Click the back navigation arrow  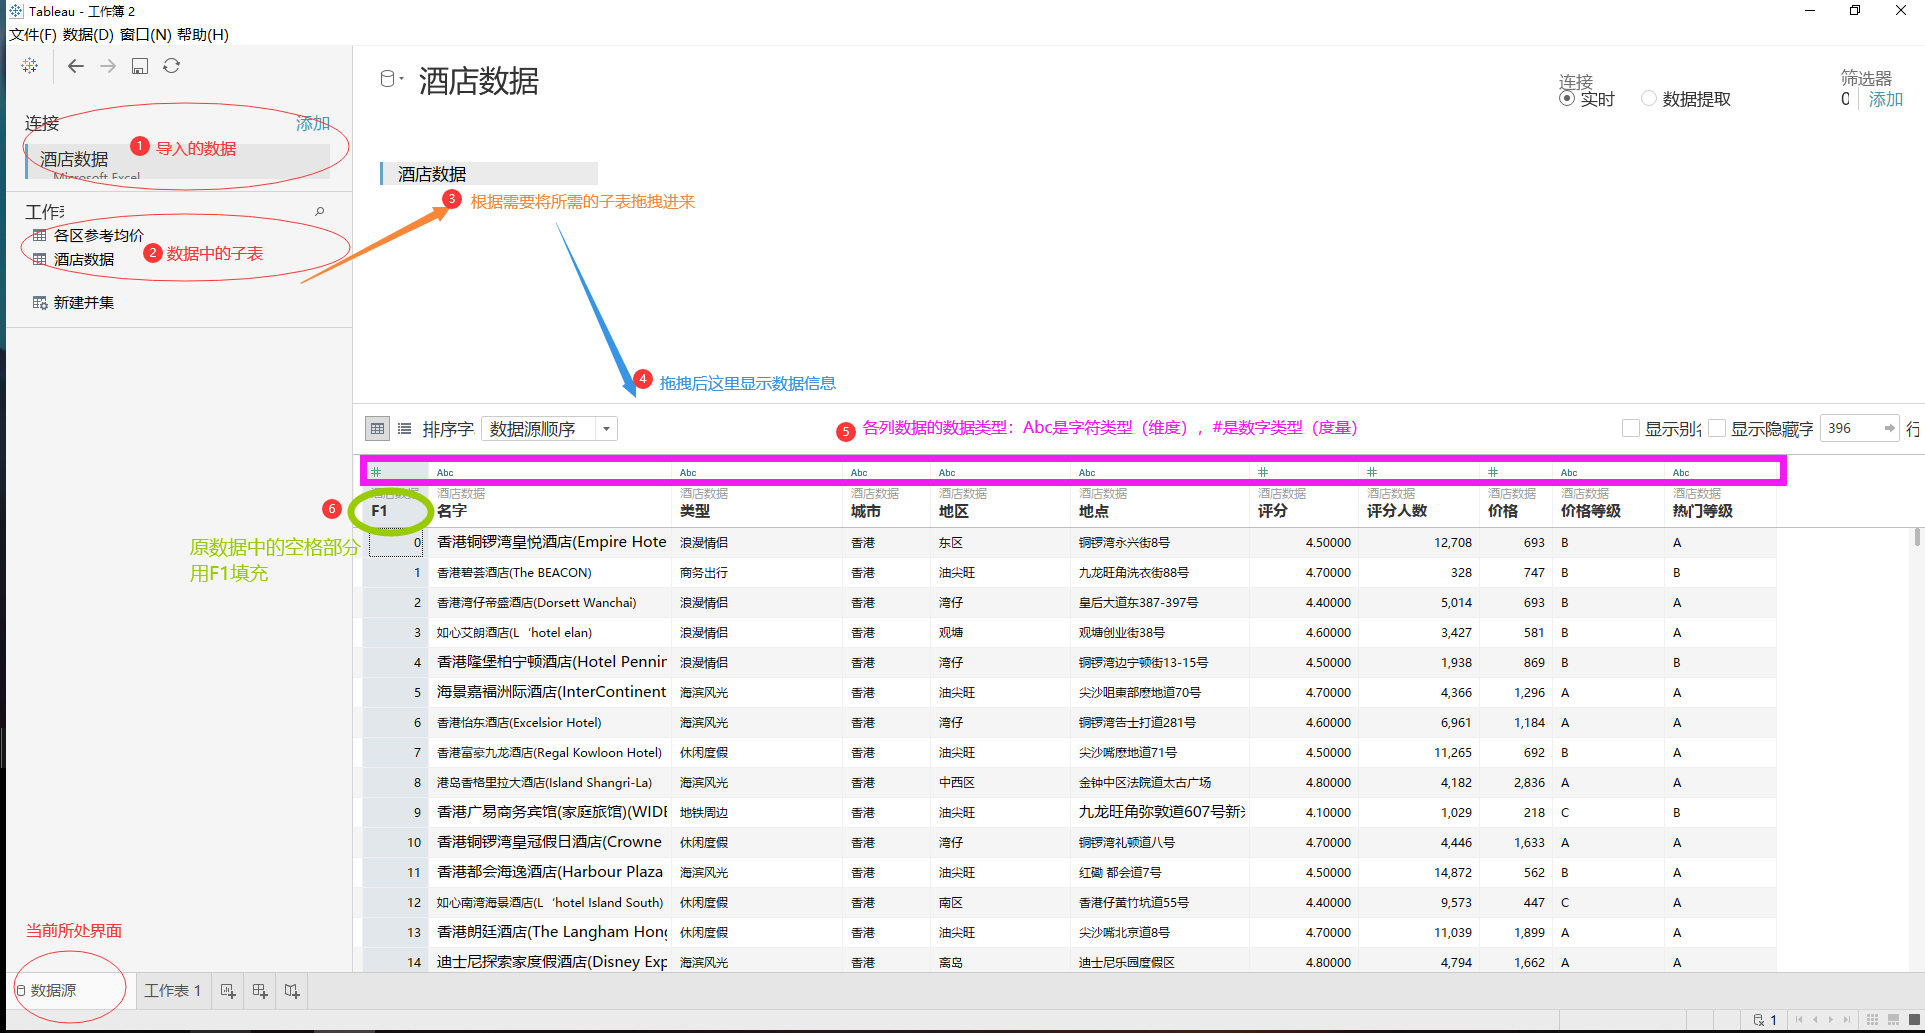coord(75,65)
